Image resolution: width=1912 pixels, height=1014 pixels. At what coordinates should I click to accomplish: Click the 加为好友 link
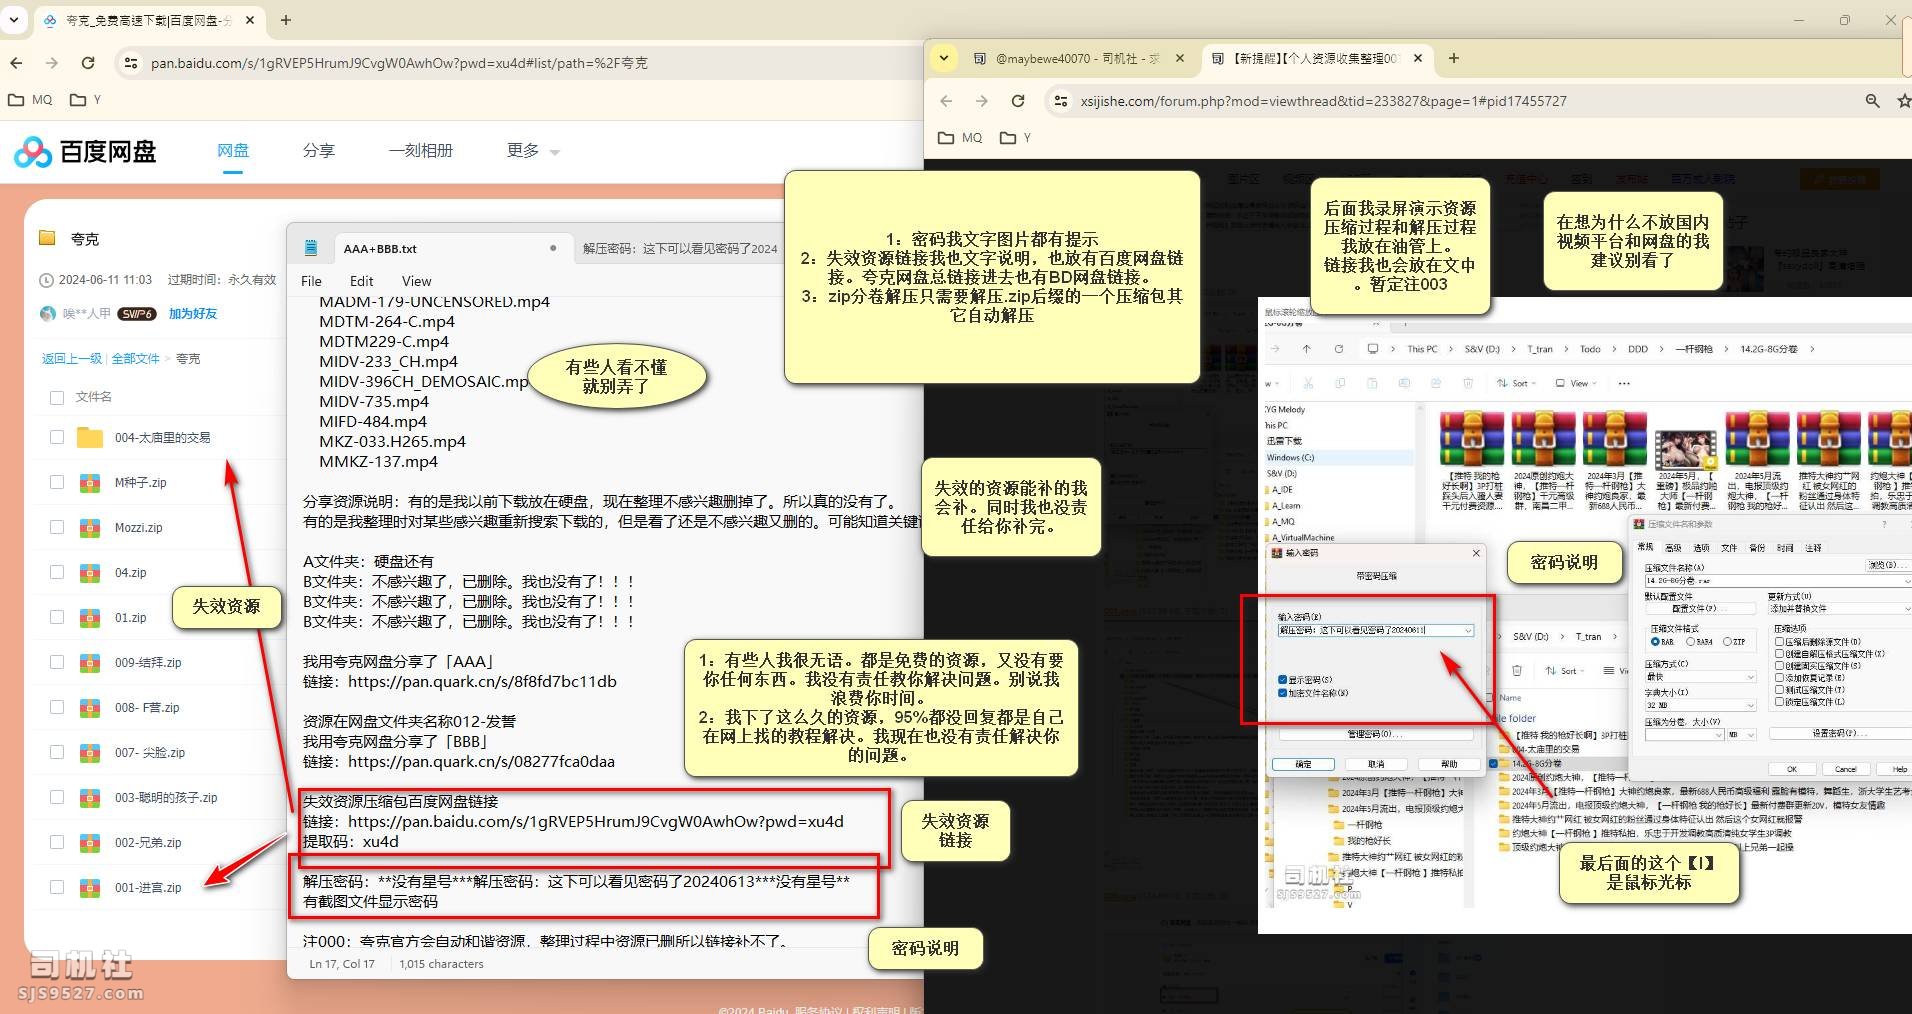tap(192, 314)
